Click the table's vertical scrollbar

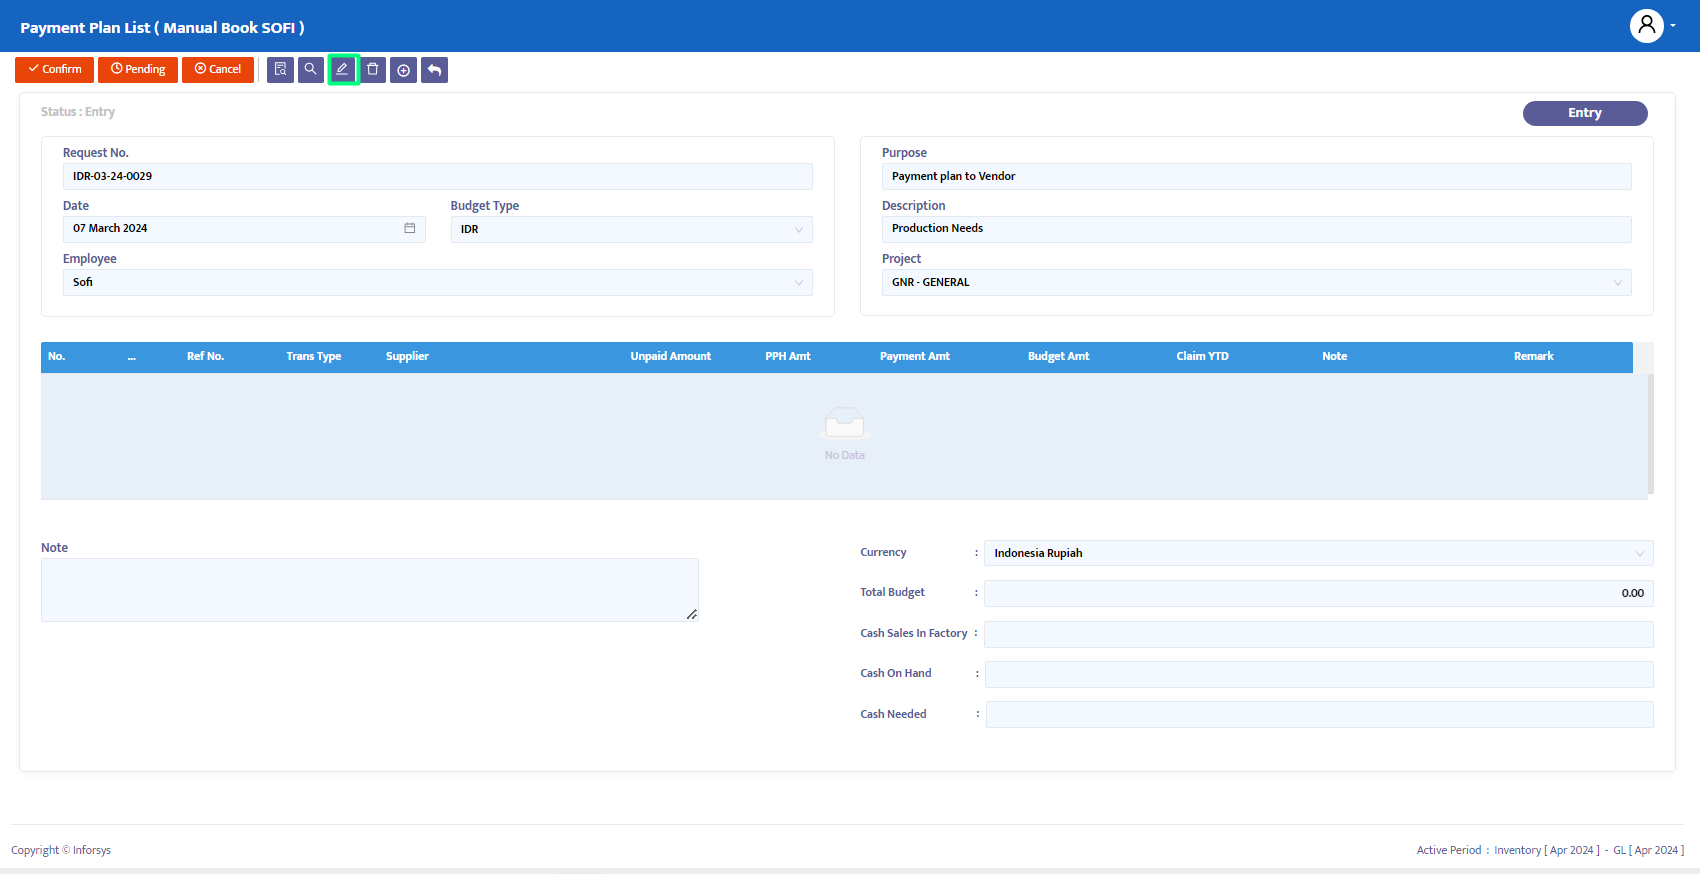1650,433
